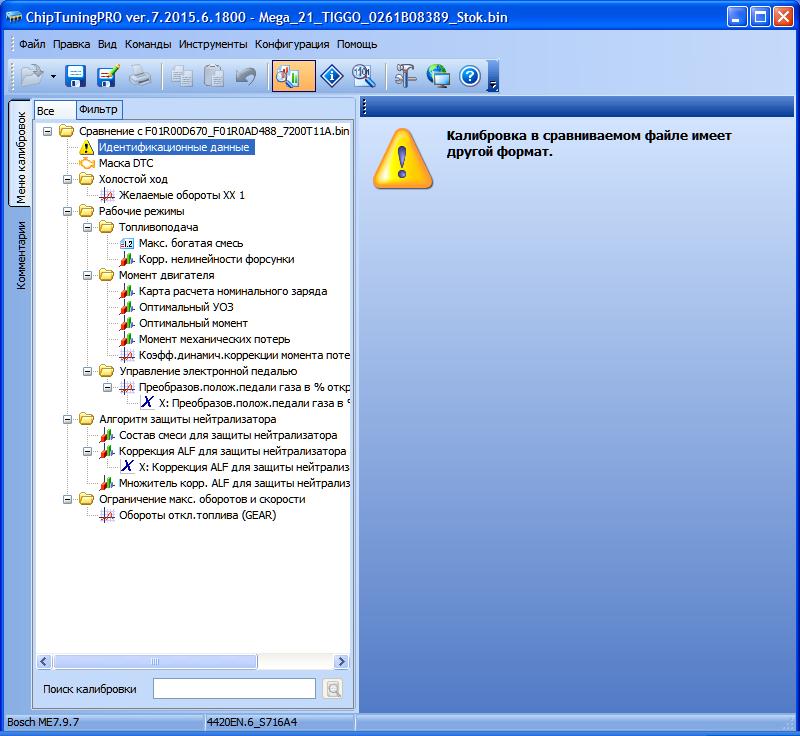800x736 pixels.
Task: Click the tree horizontal scrollbar left arrow
Action: click(44, 662)
